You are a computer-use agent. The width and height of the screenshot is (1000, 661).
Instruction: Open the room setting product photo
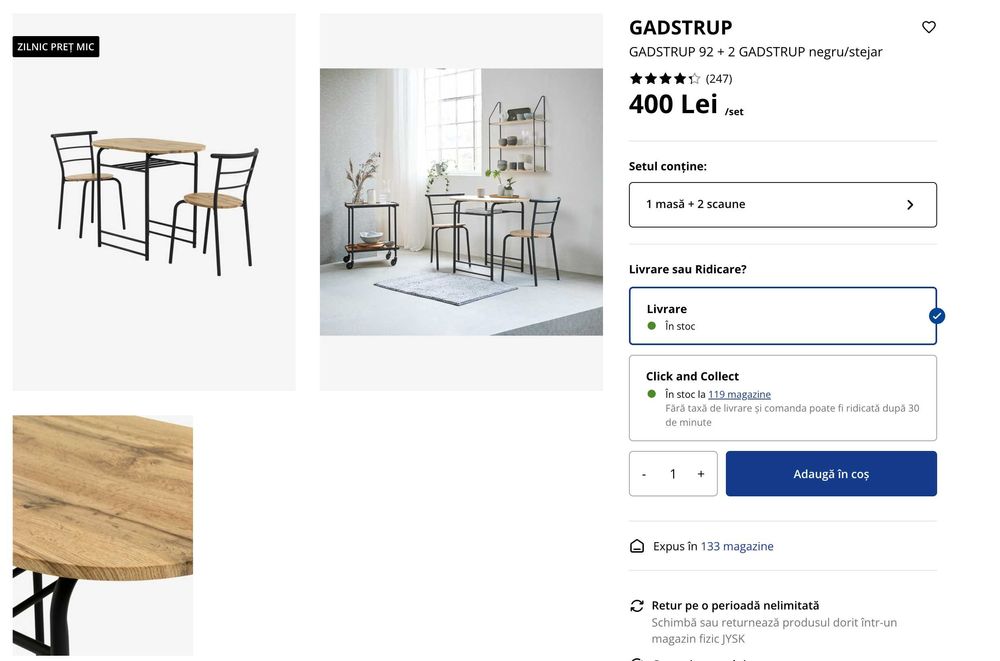point(461,201)
